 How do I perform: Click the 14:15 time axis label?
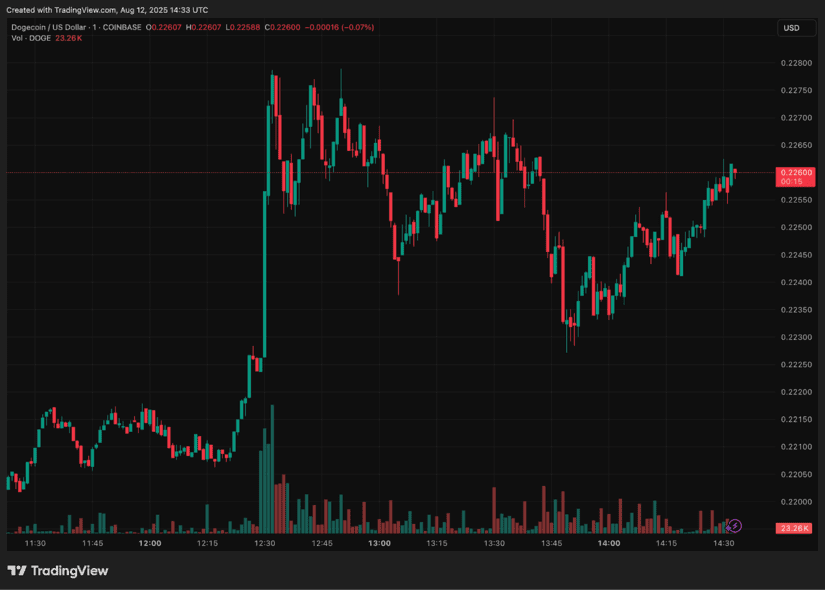[666, 543]
